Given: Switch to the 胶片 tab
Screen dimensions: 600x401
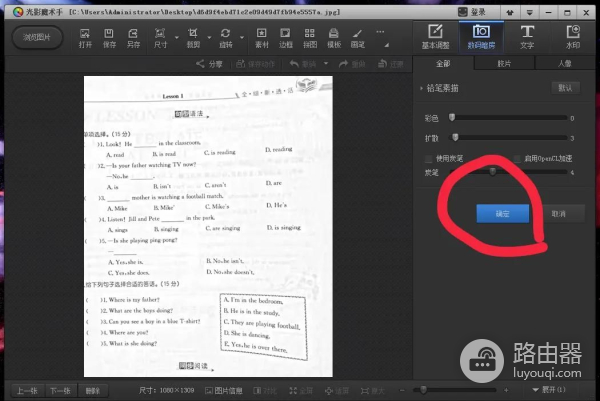Looking at the screenshot, I should 503,63.
